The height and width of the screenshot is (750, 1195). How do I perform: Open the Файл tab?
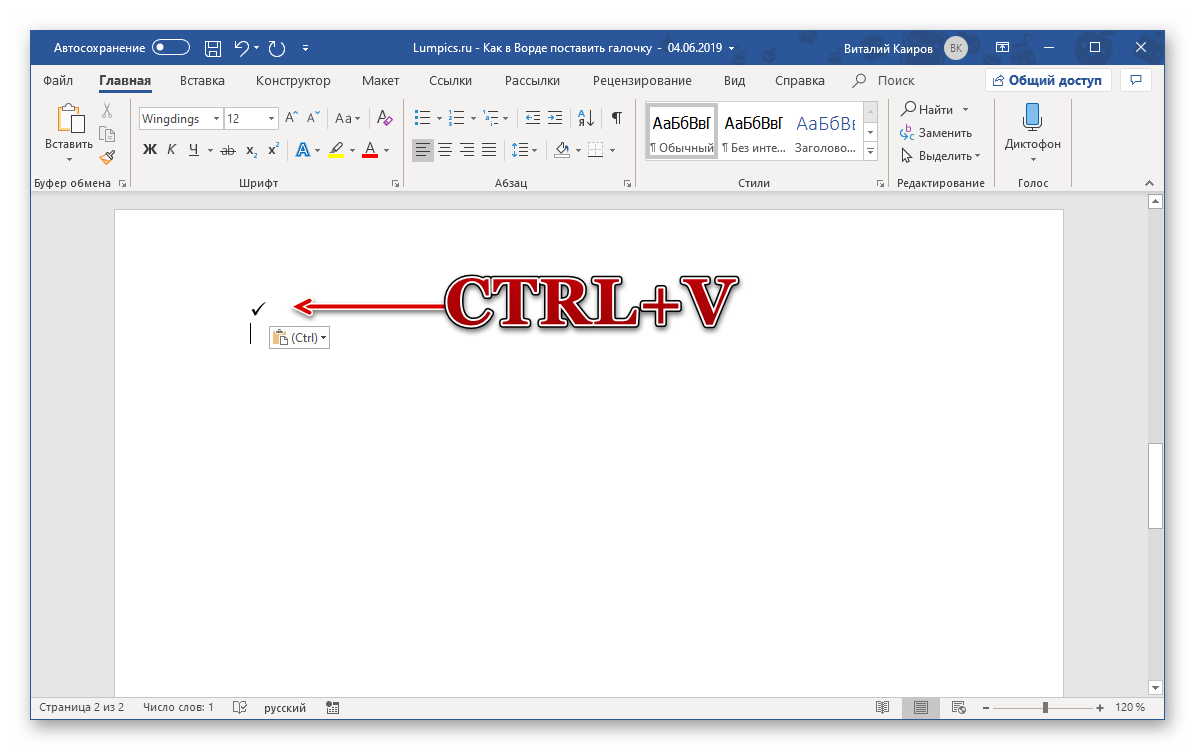(58, 80)
